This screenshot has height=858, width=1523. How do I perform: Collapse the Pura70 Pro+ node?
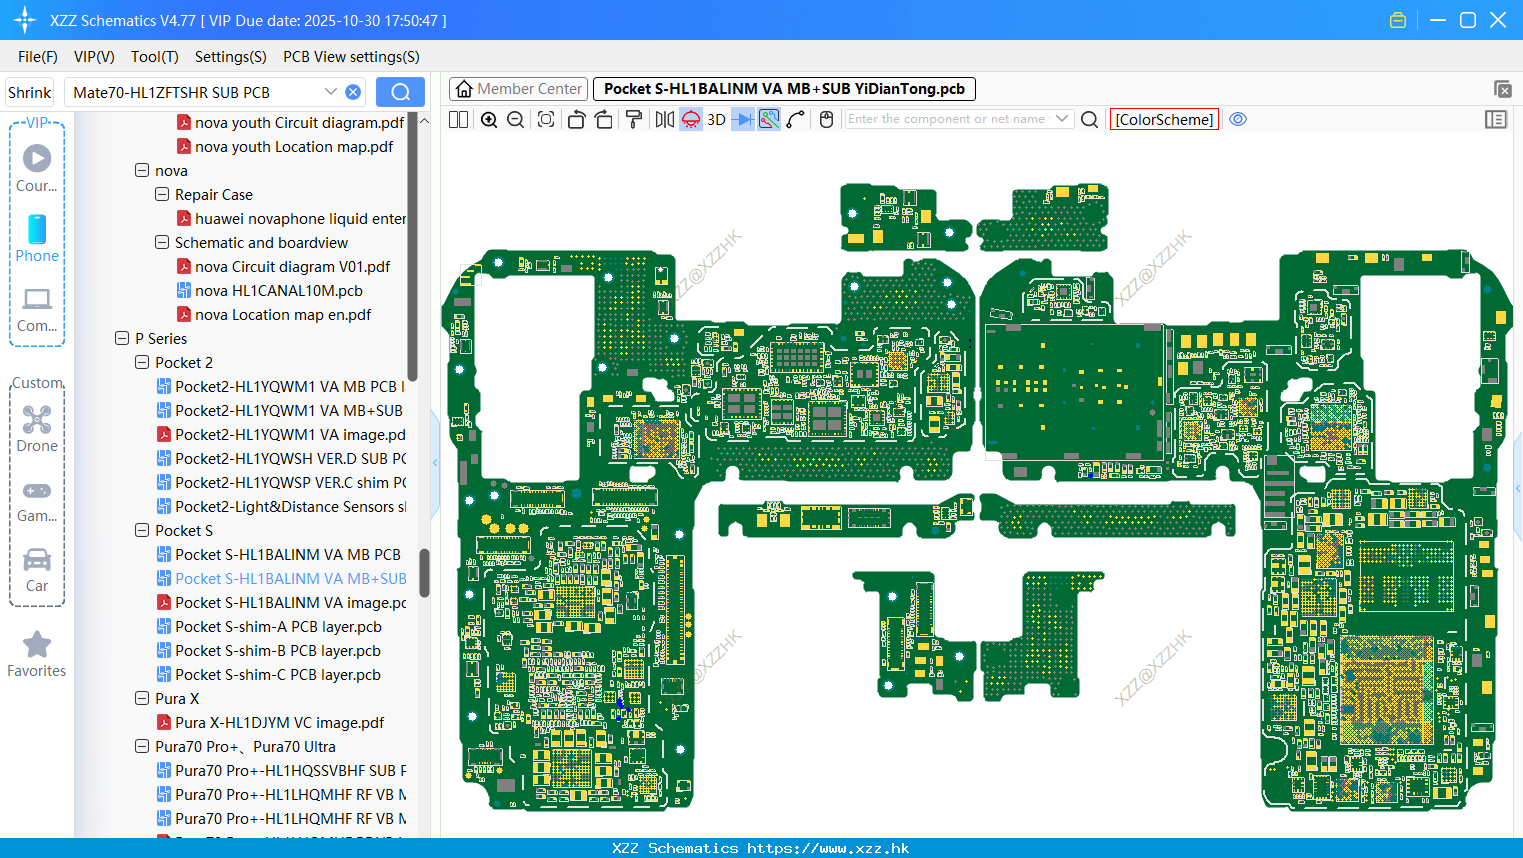(x=142, y=747)
